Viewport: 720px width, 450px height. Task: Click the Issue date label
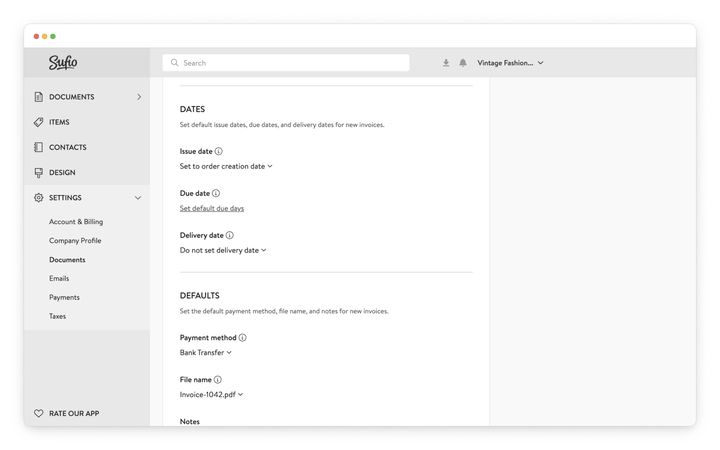[196, 151]
